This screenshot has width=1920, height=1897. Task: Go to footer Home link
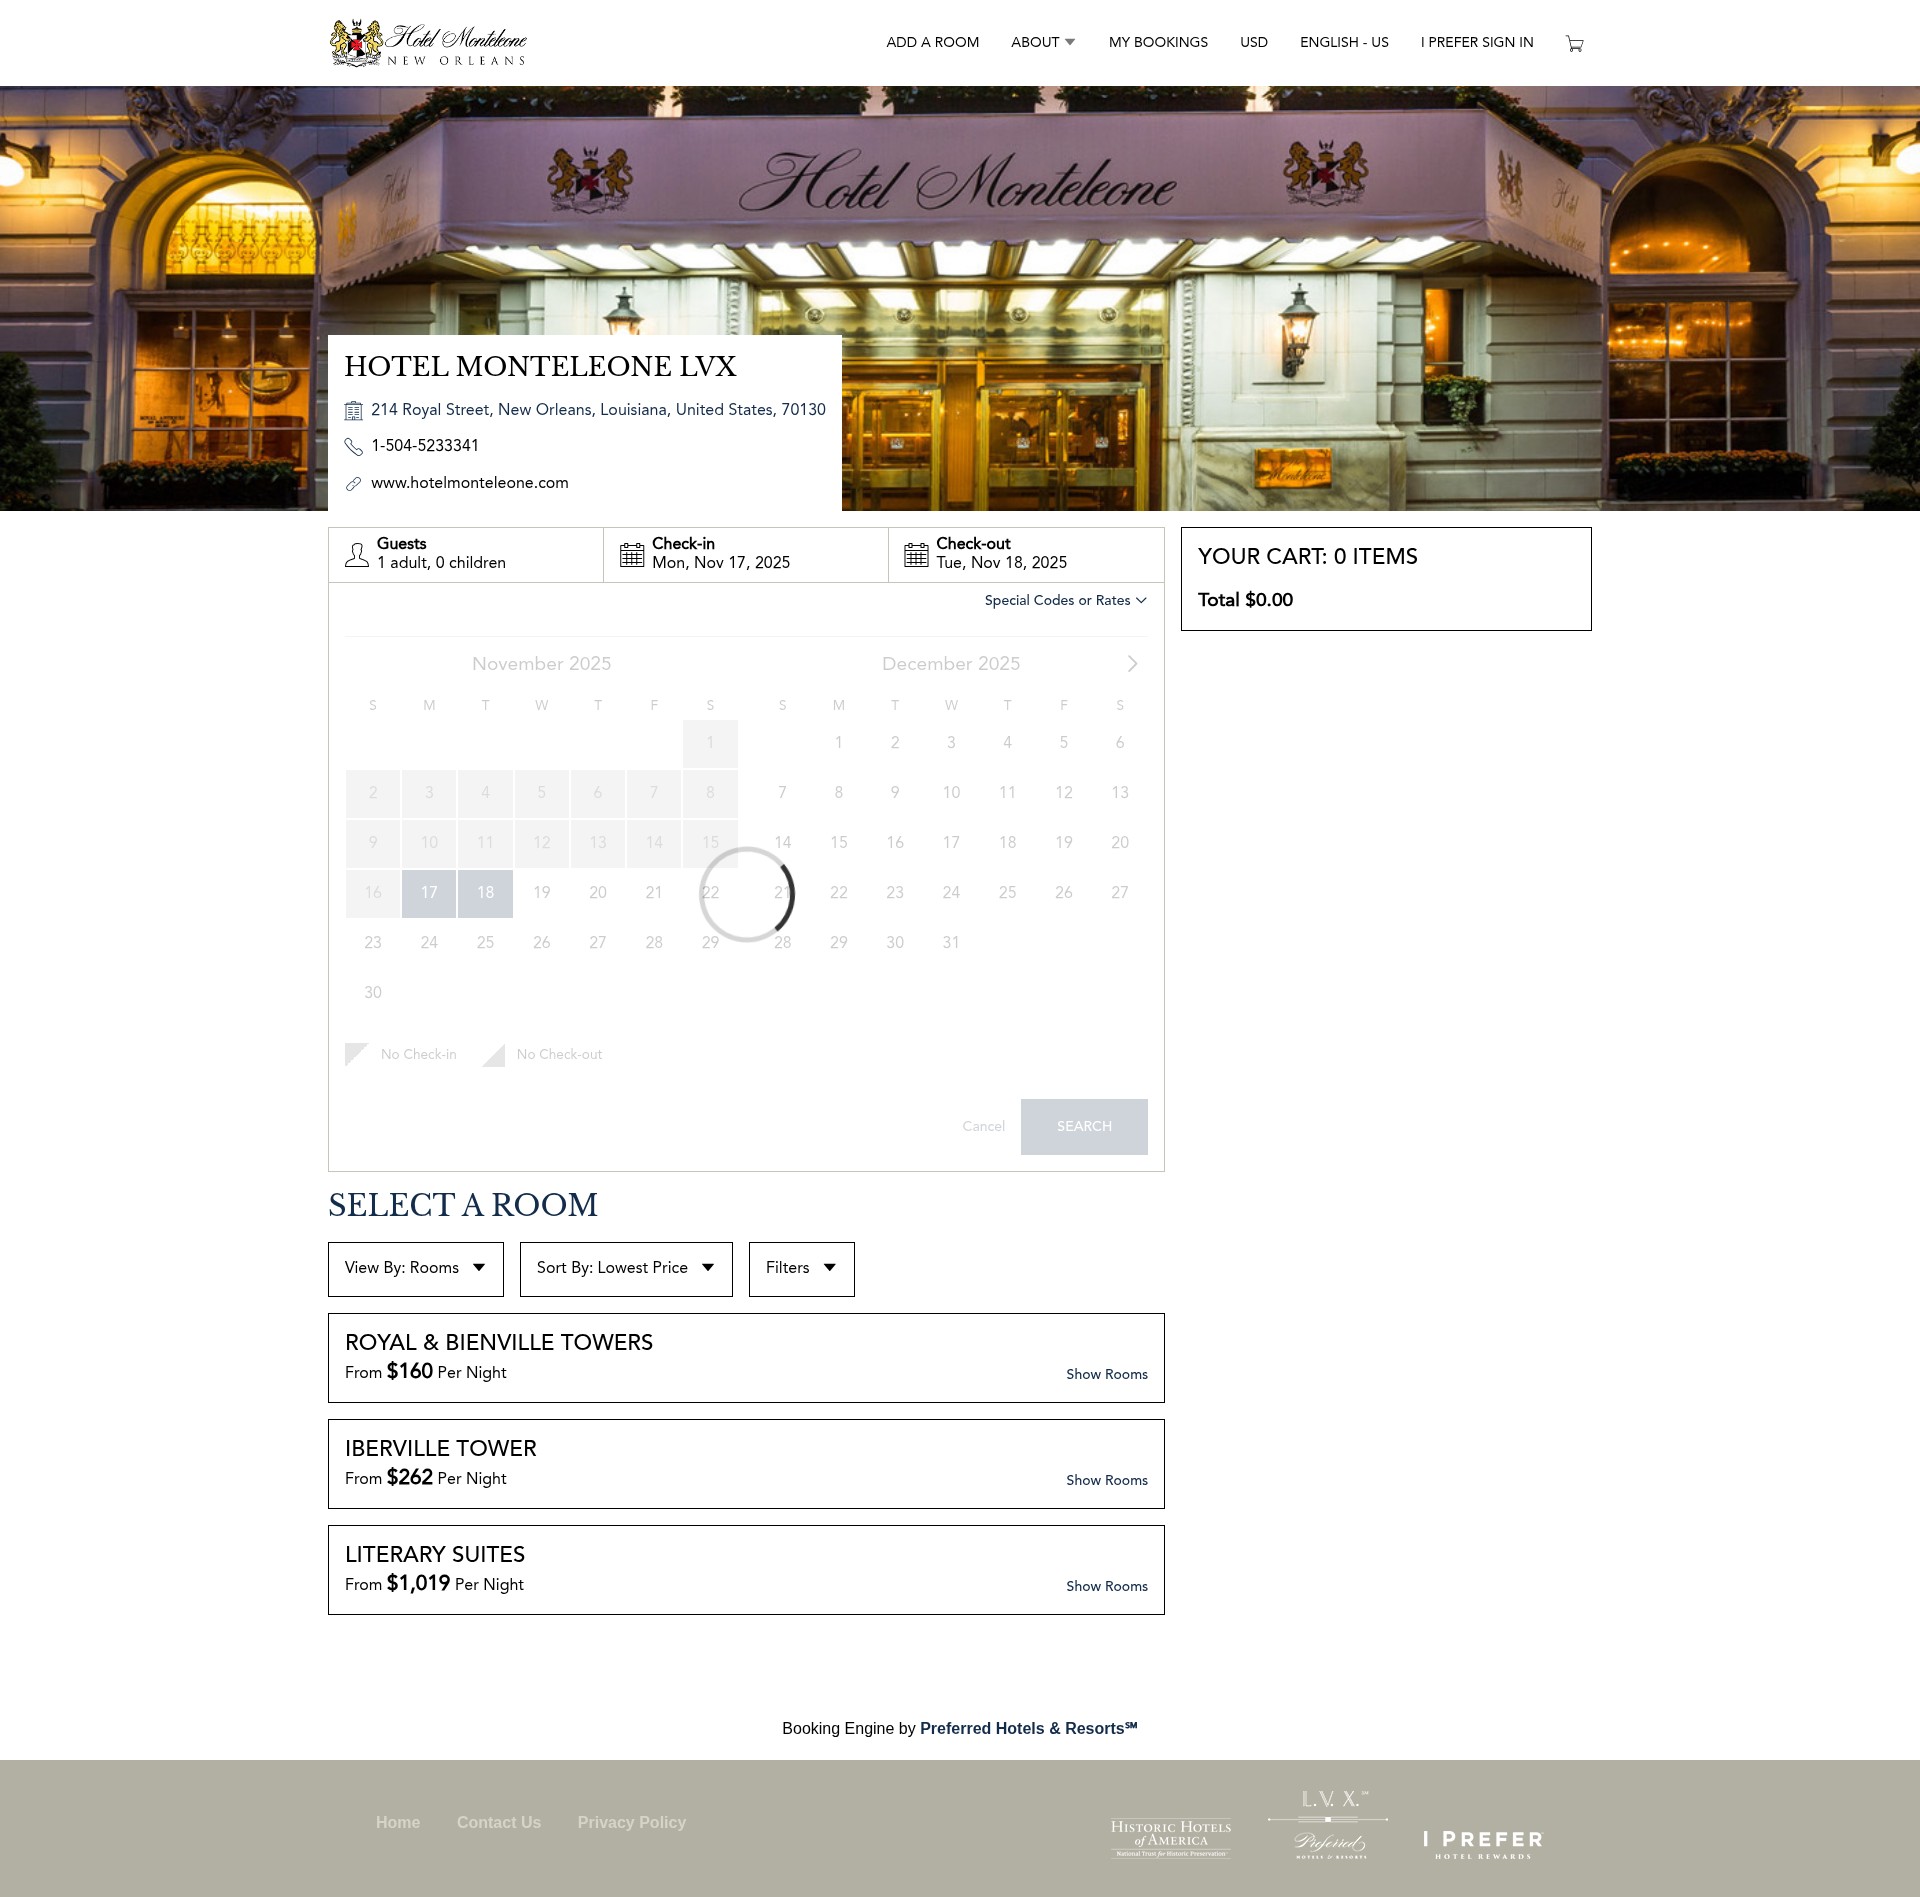point(398,1822)
